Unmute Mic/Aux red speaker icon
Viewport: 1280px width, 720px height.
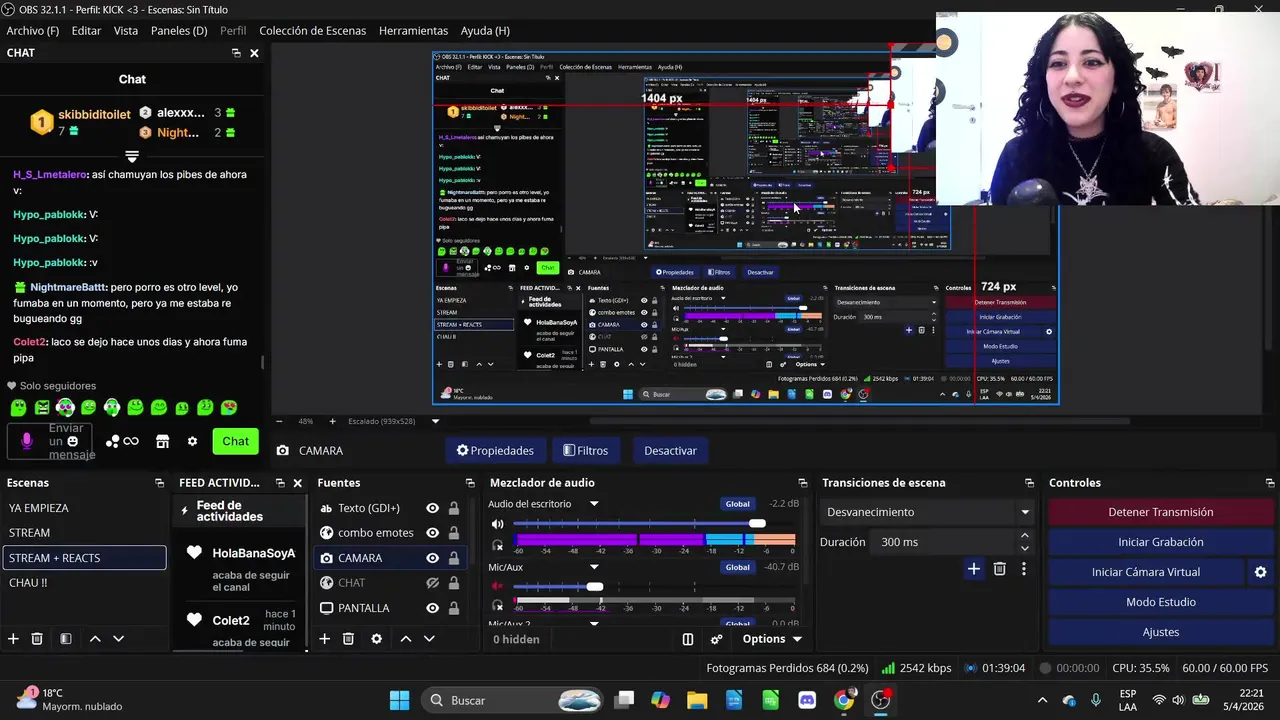(x=498, y=587)
